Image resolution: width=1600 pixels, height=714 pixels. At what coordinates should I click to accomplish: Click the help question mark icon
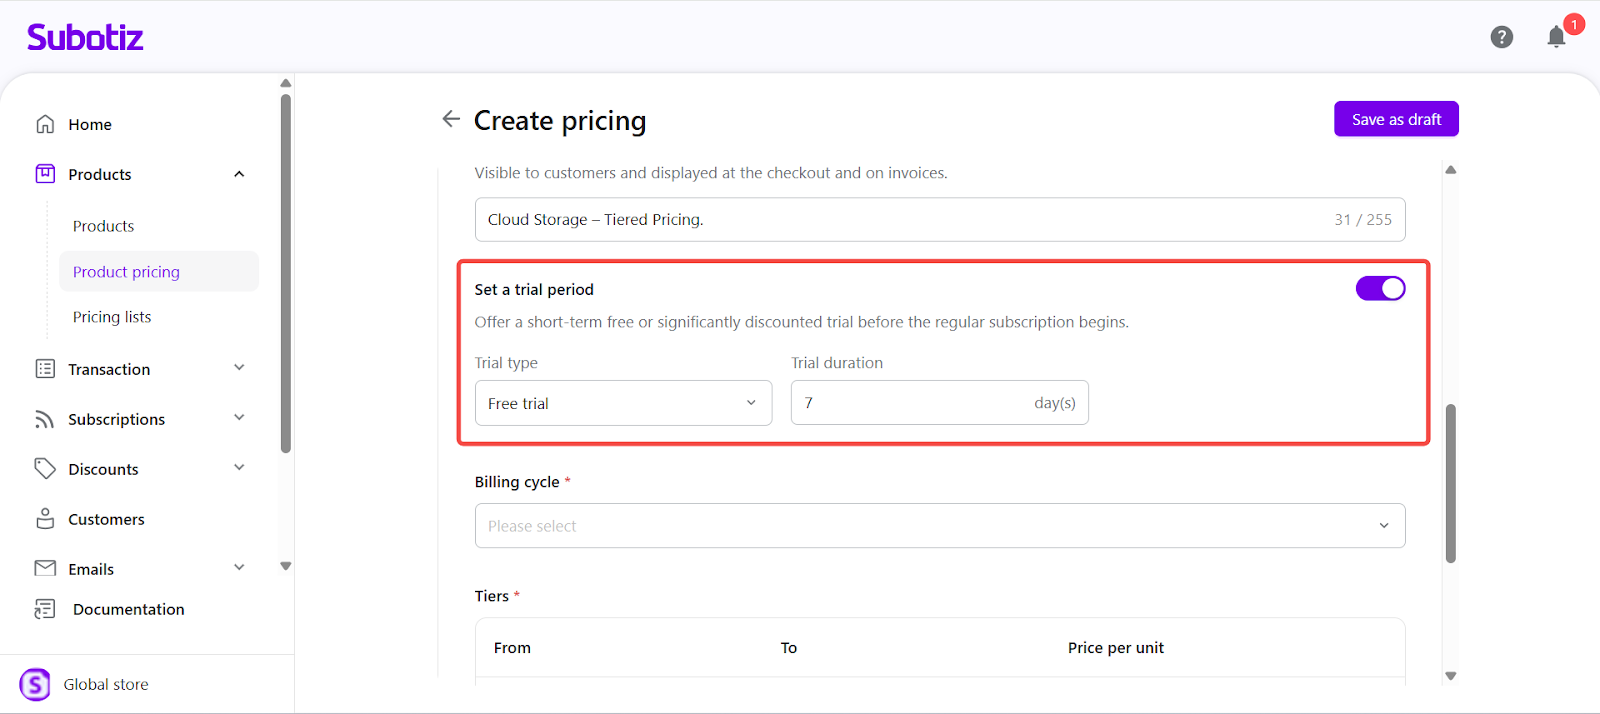(1501, 37)
